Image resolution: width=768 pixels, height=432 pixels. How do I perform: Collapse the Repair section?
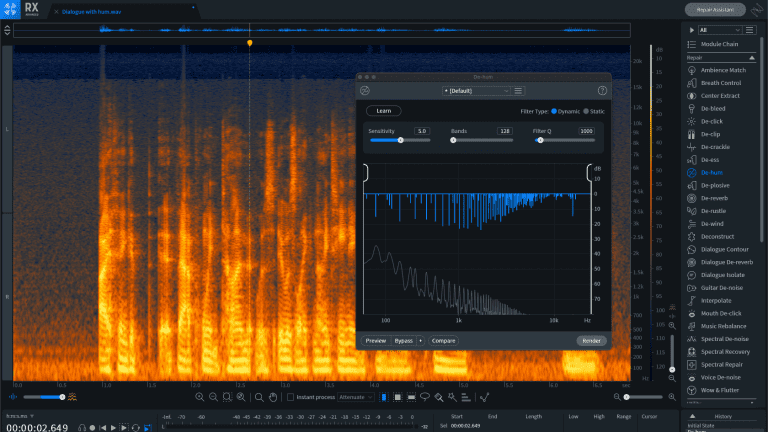pos(752,58)
